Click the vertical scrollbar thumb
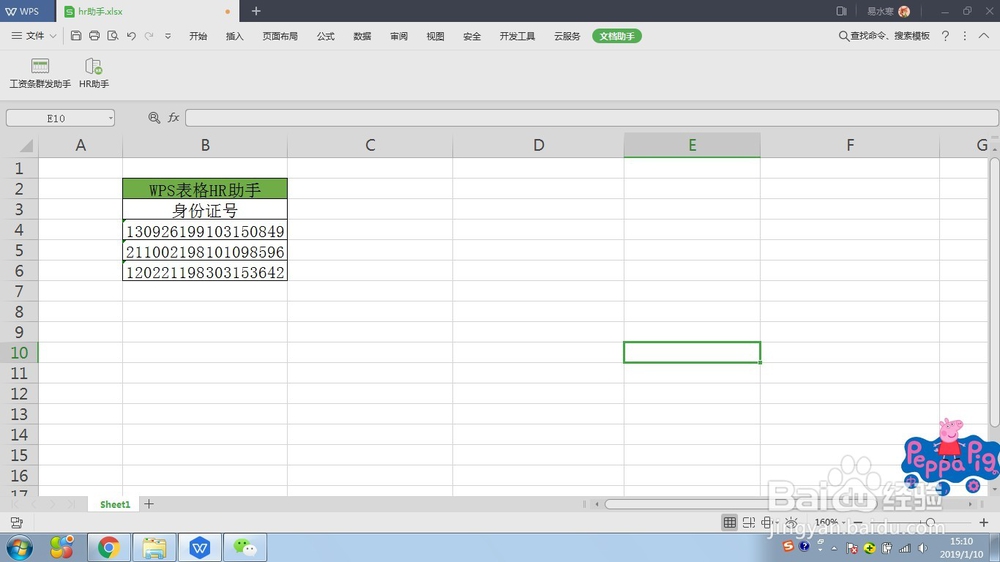1000x562 pixels. [994, 291]
